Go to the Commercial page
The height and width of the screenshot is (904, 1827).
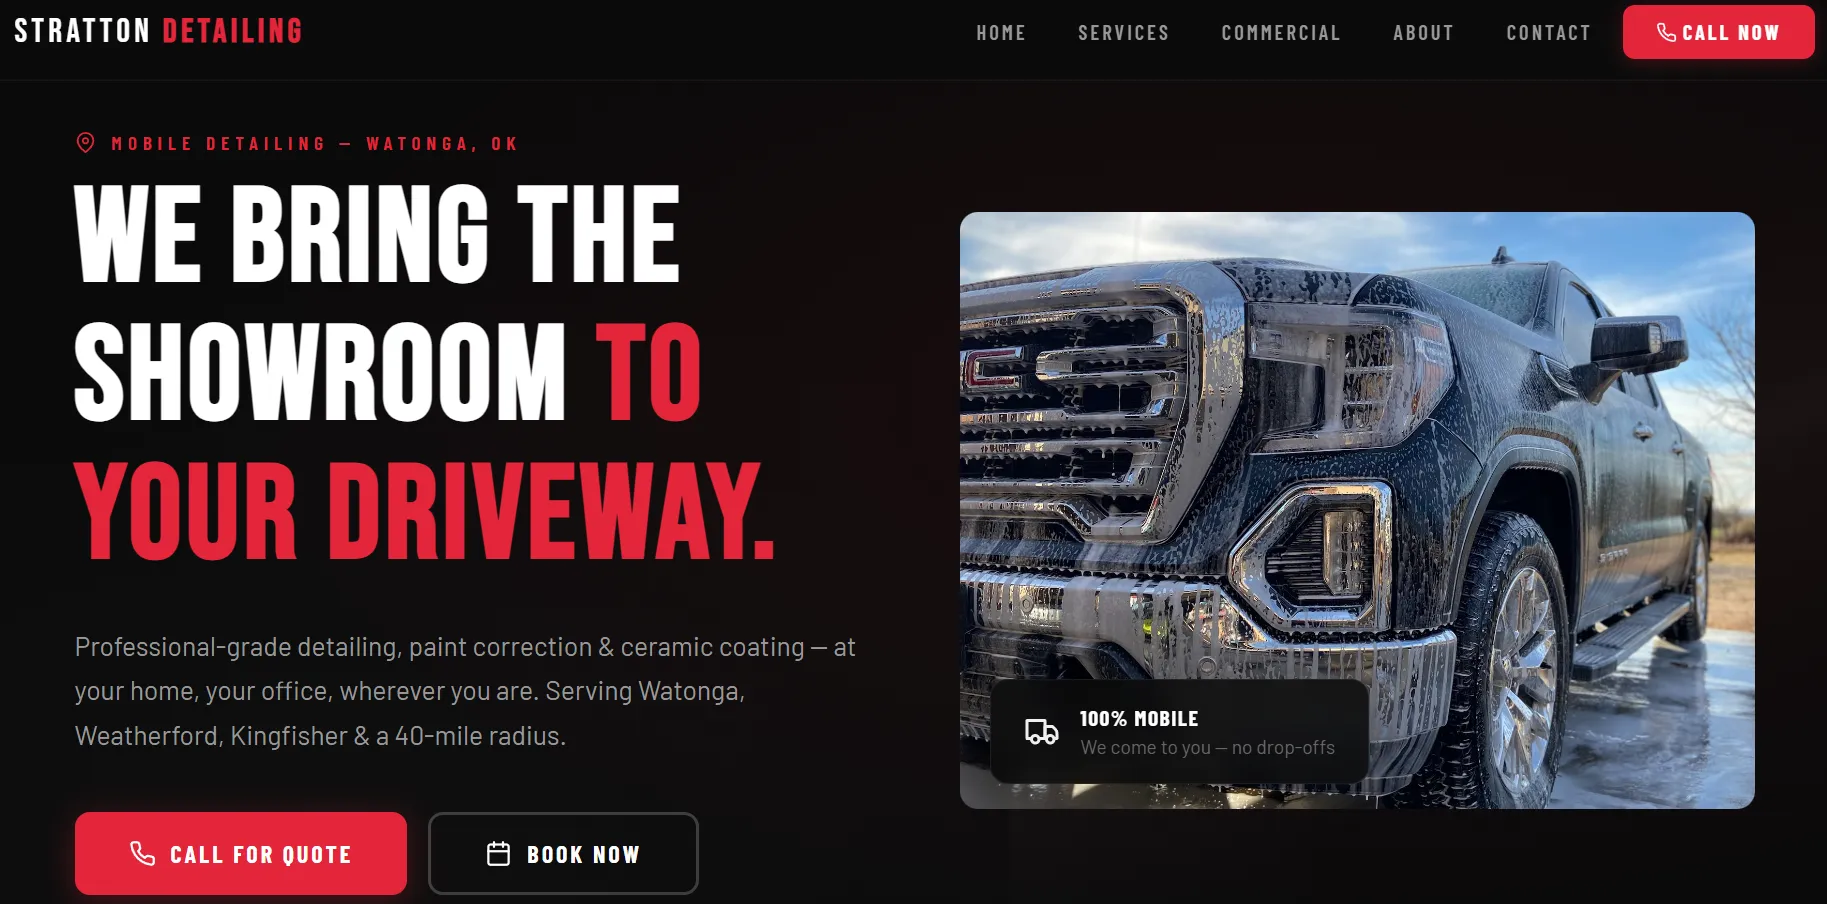click(x=1280, y=33)
